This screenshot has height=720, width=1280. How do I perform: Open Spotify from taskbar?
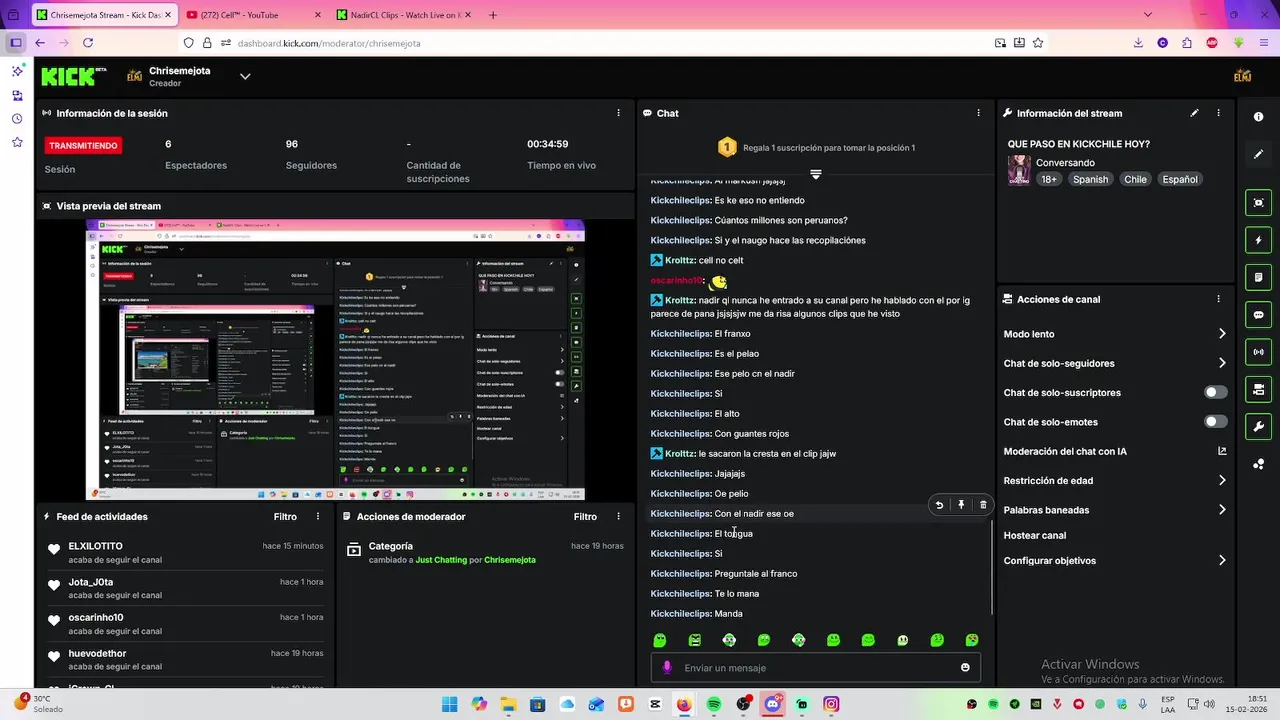pyautogui.click(x=714, y=704)
